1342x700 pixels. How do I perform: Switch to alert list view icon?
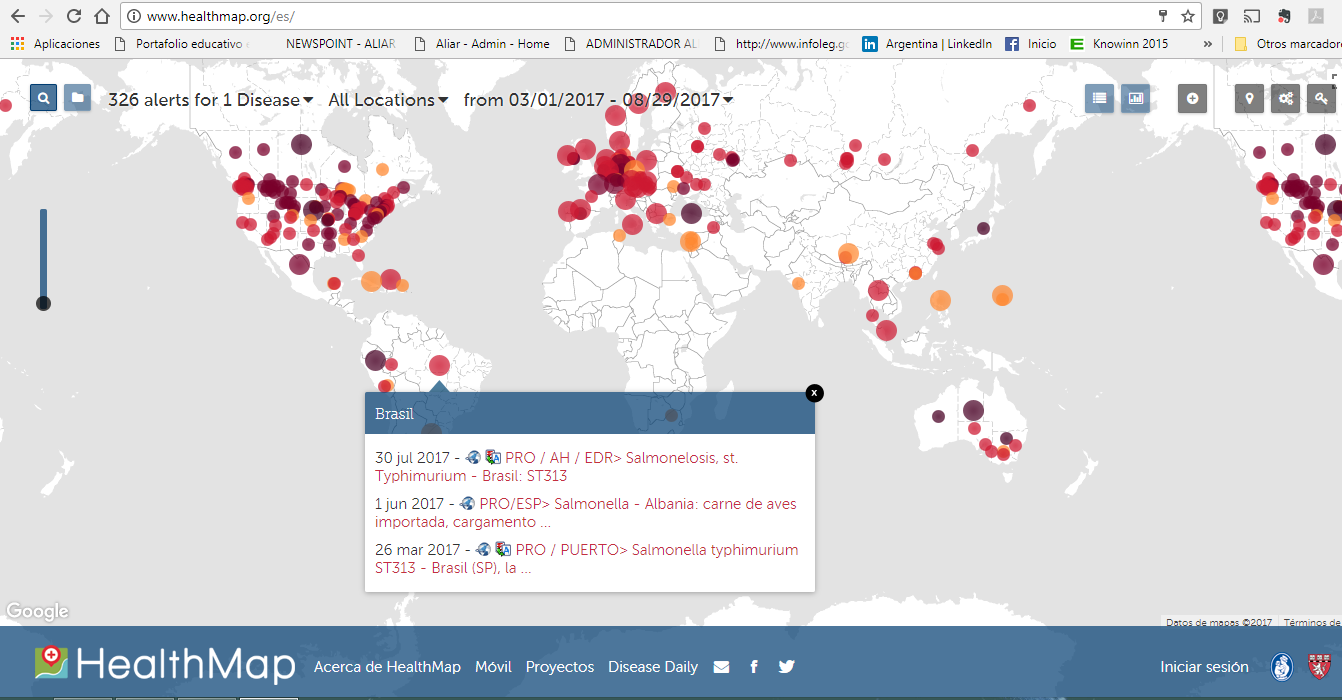tap(1099, 98)
